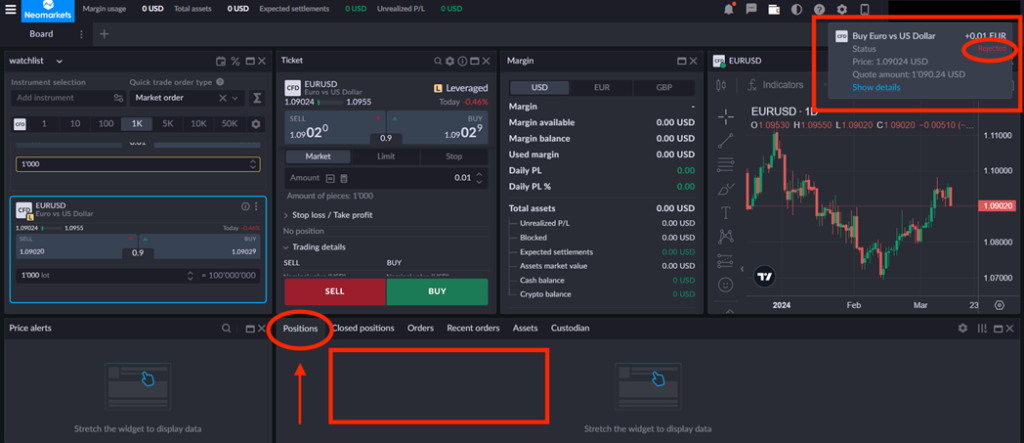Click Show details in order notification
The image size is (1024, 443).
pos(876,87)
